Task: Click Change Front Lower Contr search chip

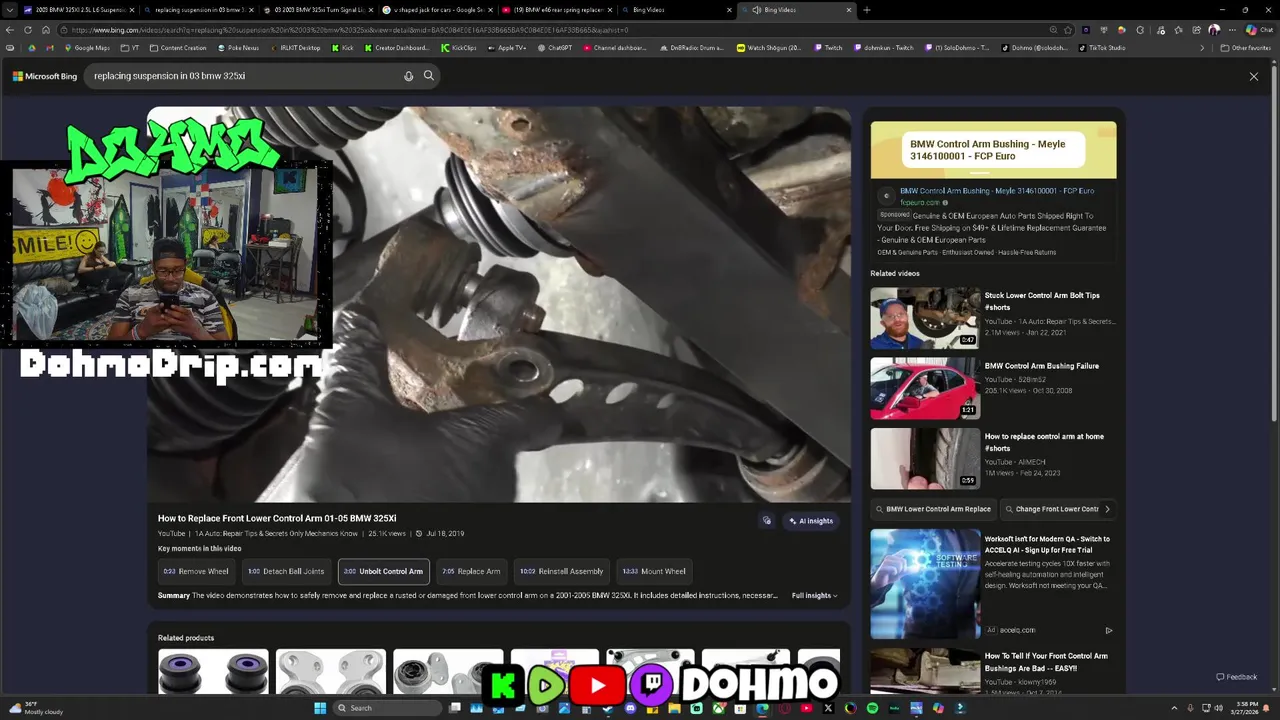Action: click(1051, 509)
